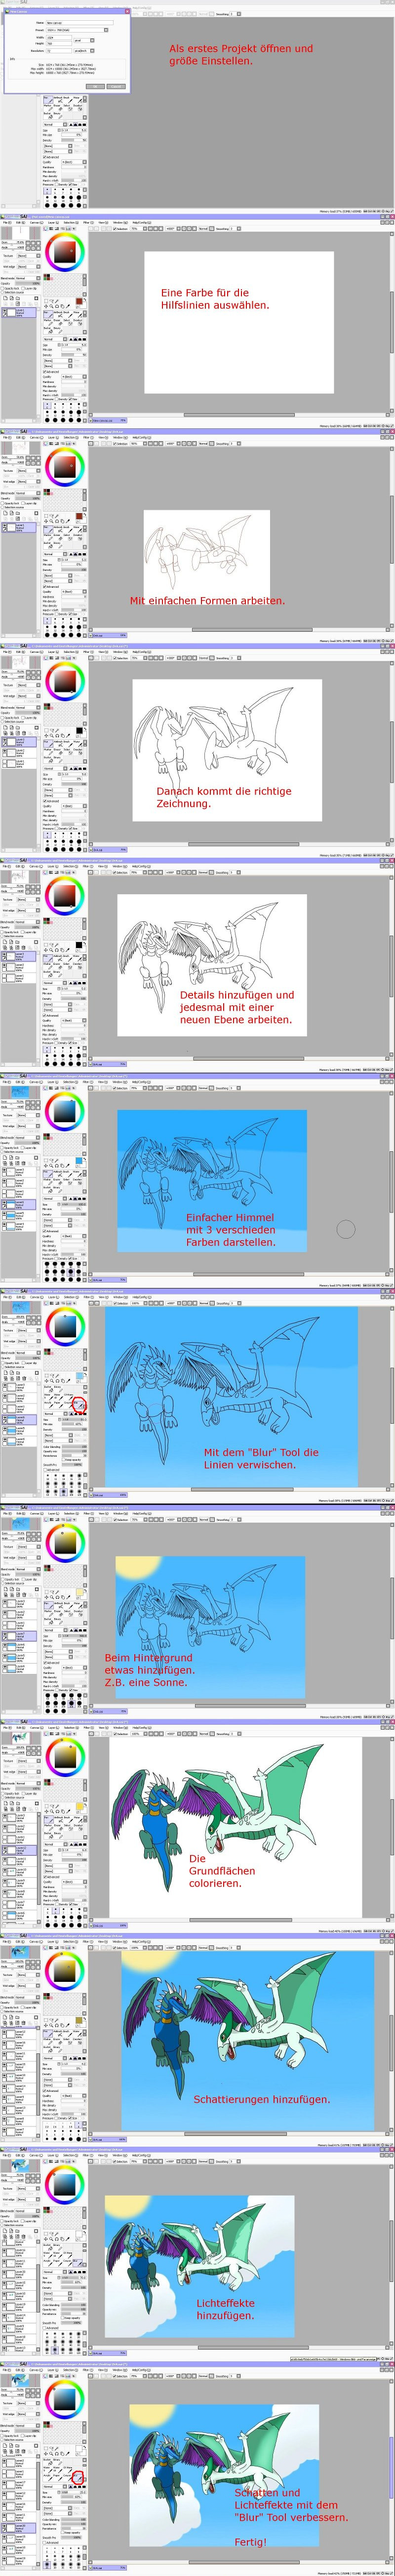Screen dimensions: 395x2576
Task: Click the light blue foreground swatch in Blur Tool screenshot
Action: click(79, 1376)
